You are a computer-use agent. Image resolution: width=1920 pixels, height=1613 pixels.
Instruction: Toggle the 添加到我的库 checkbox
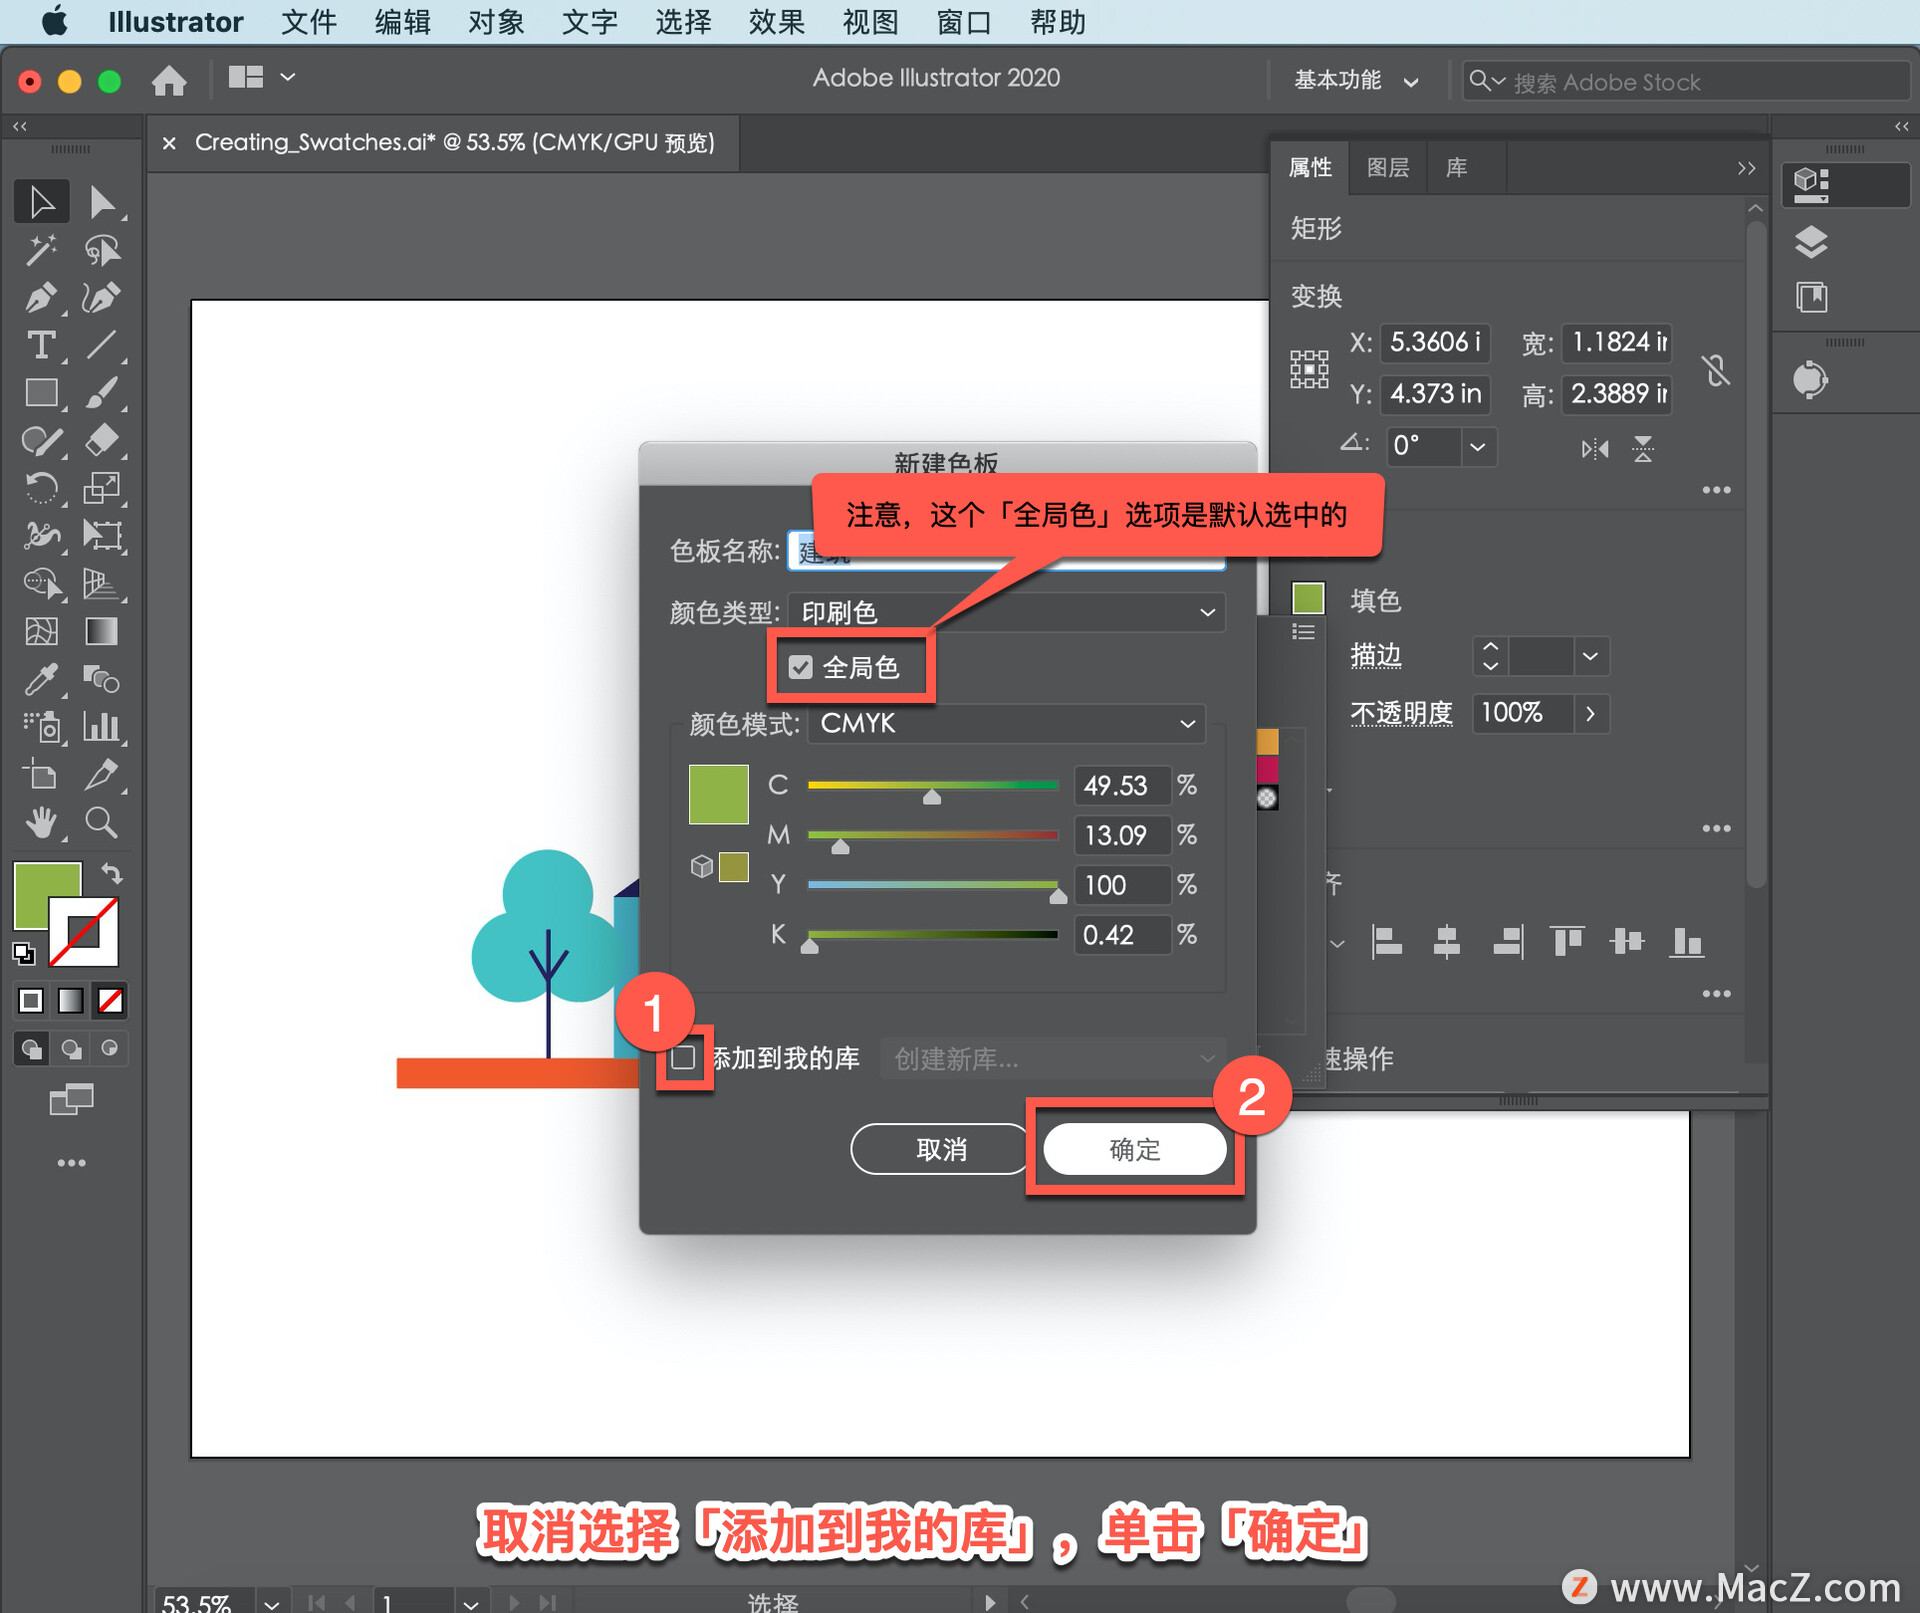684,1058
